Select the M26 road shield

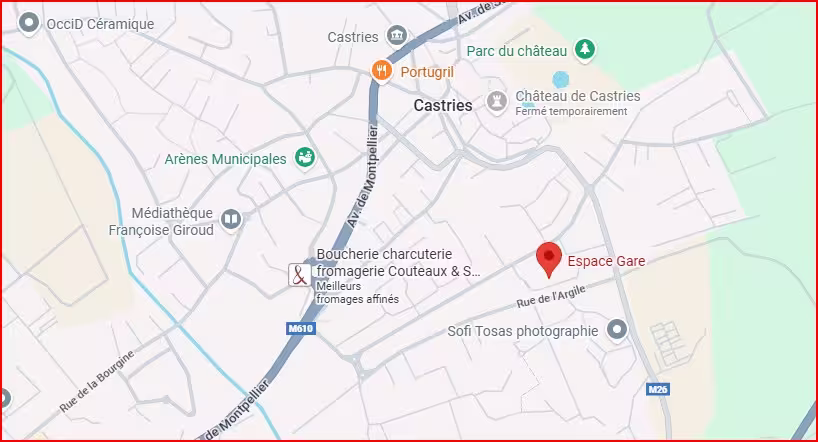pos(657,389)
